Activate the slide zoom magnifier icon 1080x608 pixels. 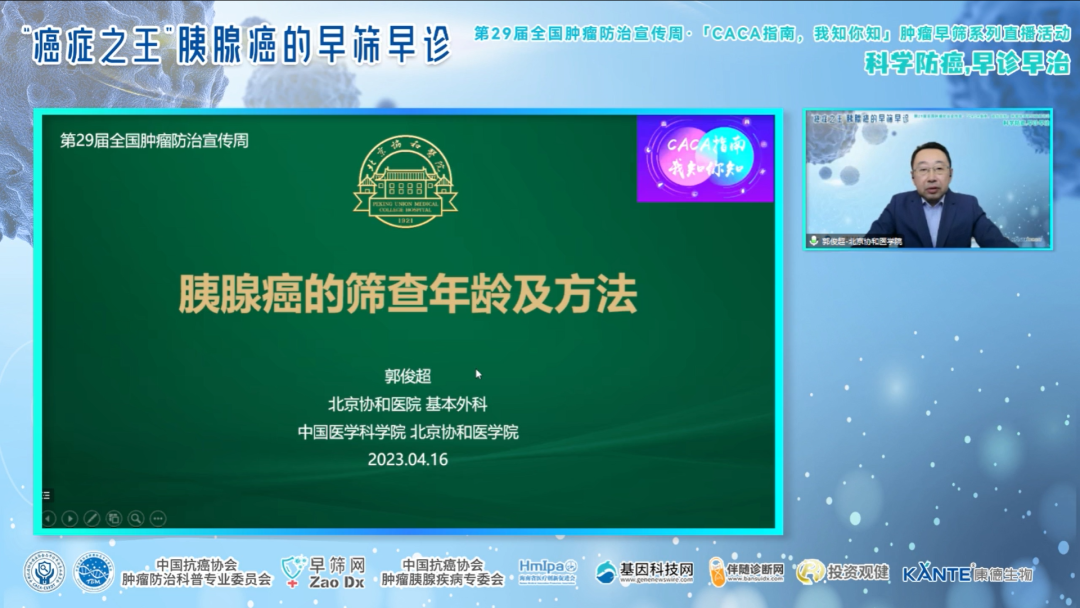coord(136,518)
